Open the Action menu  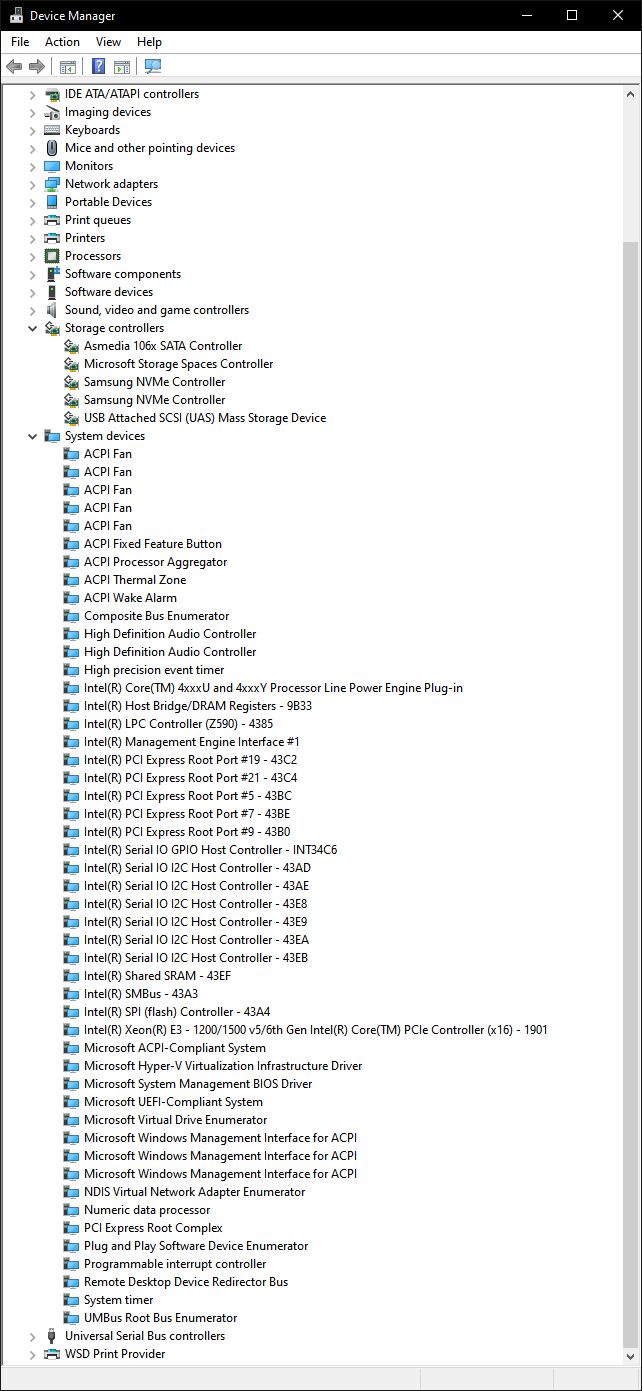coord(62,42)
